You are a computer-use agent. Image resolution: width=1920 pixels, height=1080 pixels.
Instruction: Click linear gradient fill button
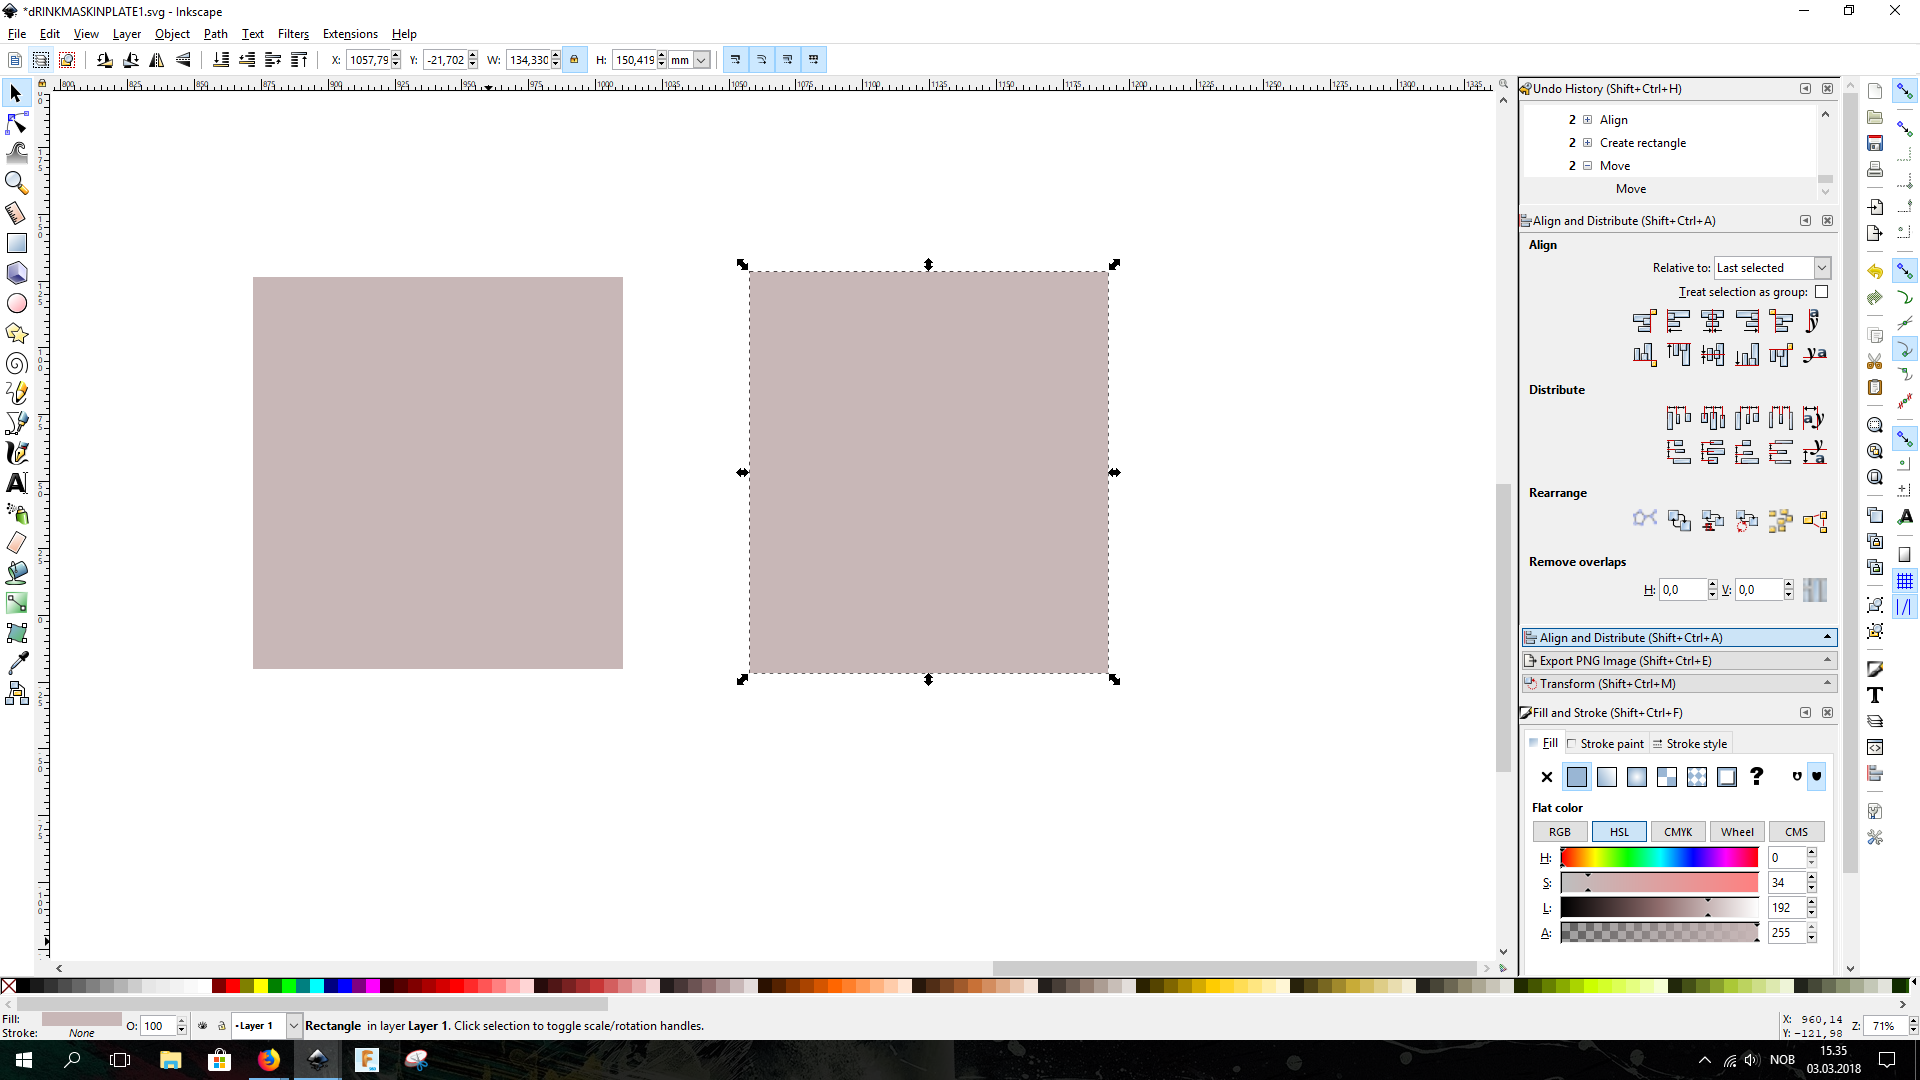tap(1607, 777)
